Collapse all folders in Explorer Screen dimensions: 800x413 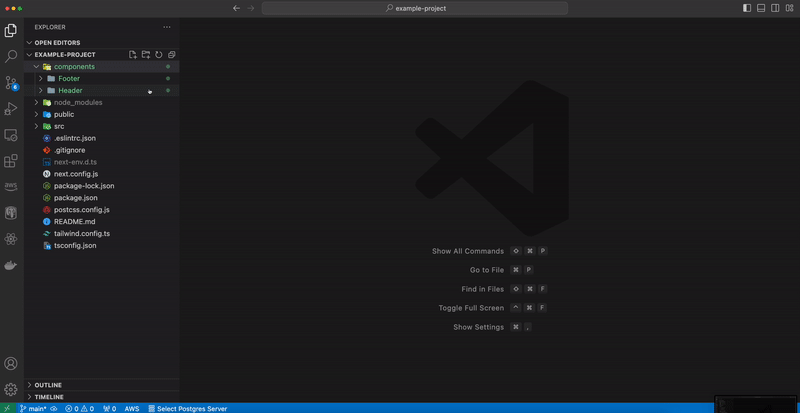coord(171,55)
